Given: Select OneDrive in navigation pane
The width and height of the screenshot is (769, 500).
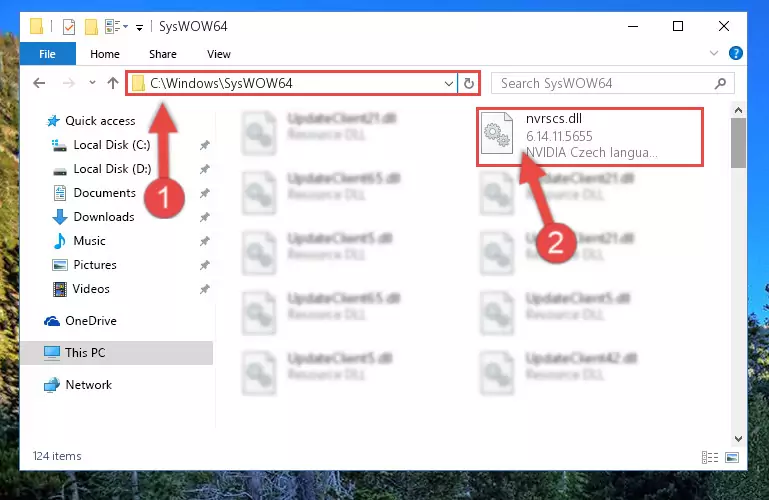Looking at the screenshot, I should (91, 321).
